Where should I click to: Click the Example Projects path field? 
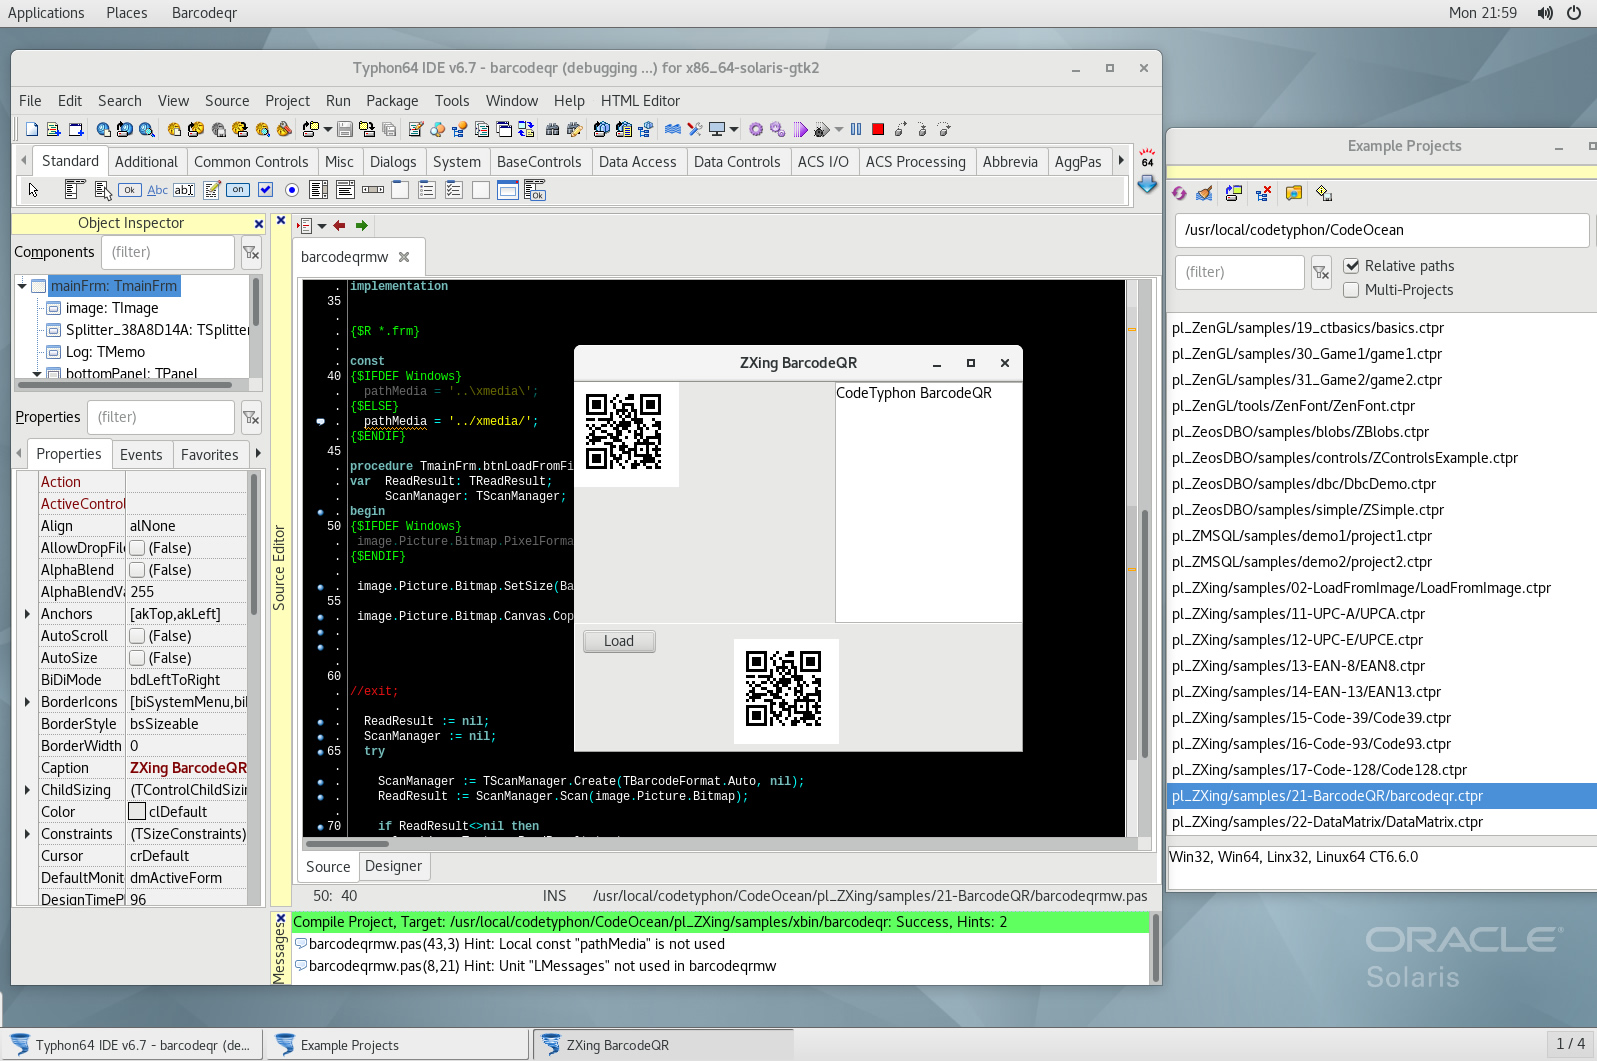click(1381, 230)
